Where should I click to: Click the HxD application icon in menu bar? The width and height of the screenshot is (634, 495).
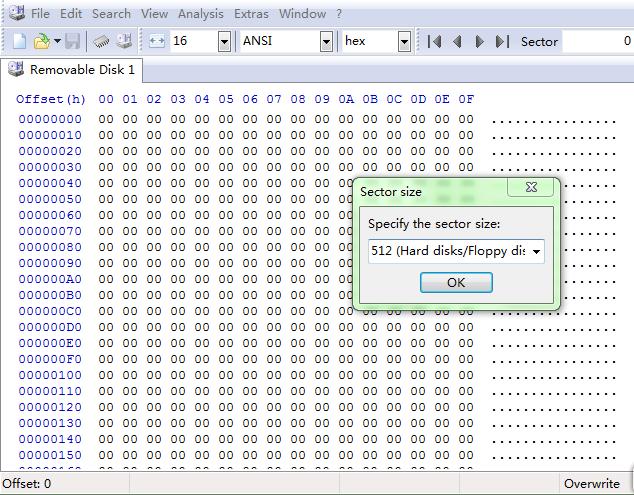point(17,13)
